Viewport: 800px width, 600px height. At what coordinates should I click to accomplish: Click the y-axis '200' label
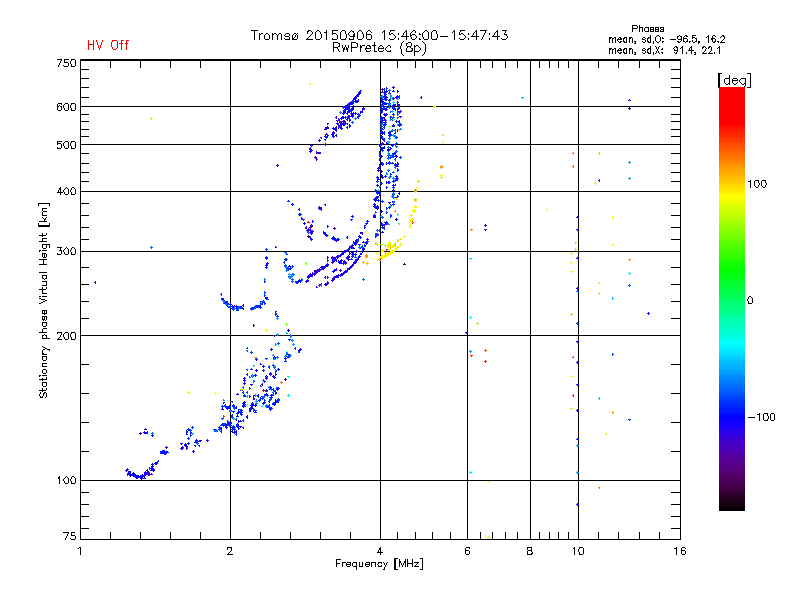(x=66, y=336)
